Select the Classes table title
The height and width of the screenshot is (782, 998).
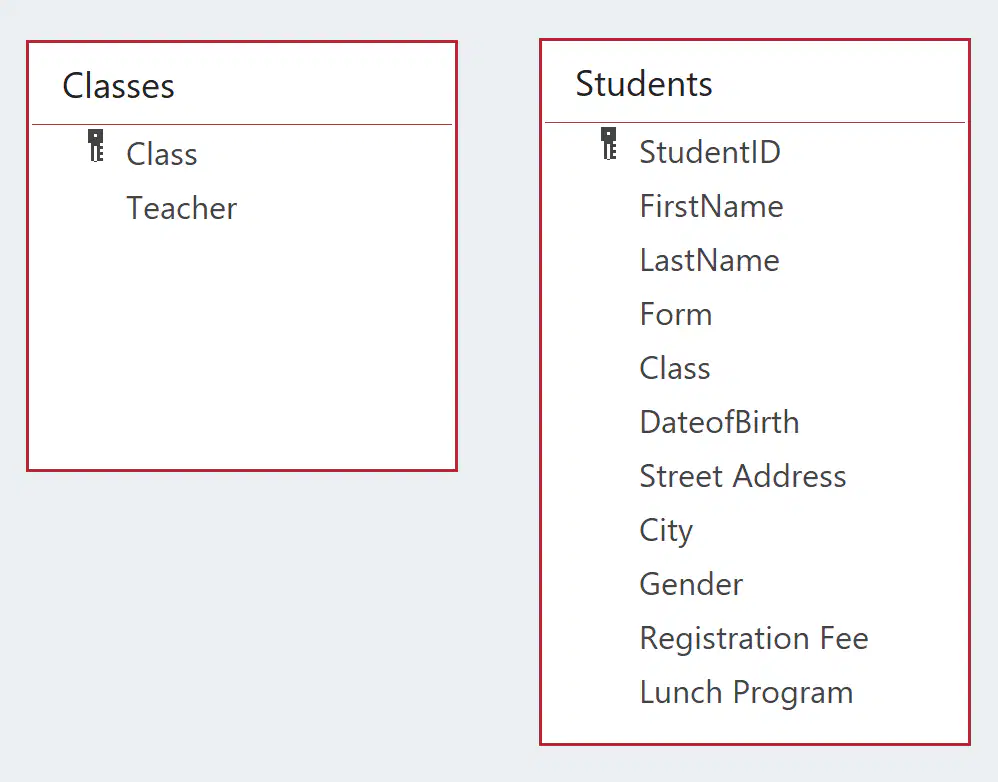click(x=118, y=86)
